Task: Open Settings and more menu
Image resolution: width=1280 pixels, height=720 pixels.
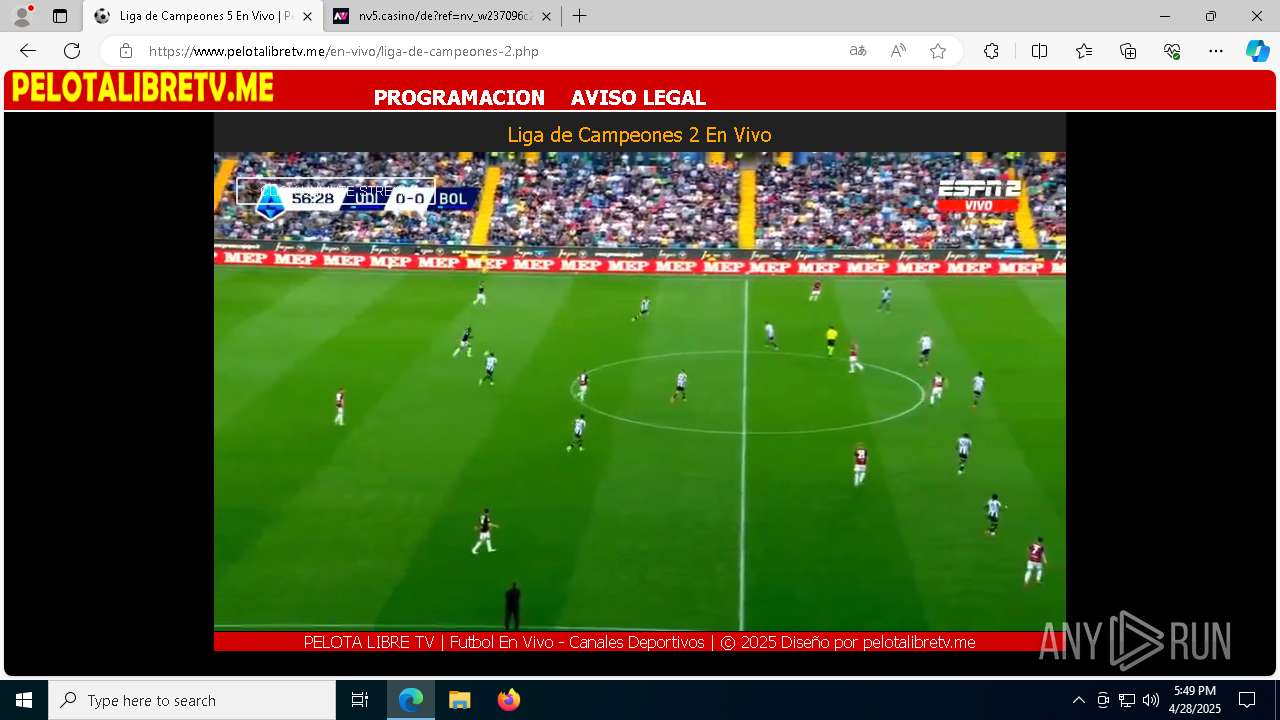Action: [x=1216, y=51]
